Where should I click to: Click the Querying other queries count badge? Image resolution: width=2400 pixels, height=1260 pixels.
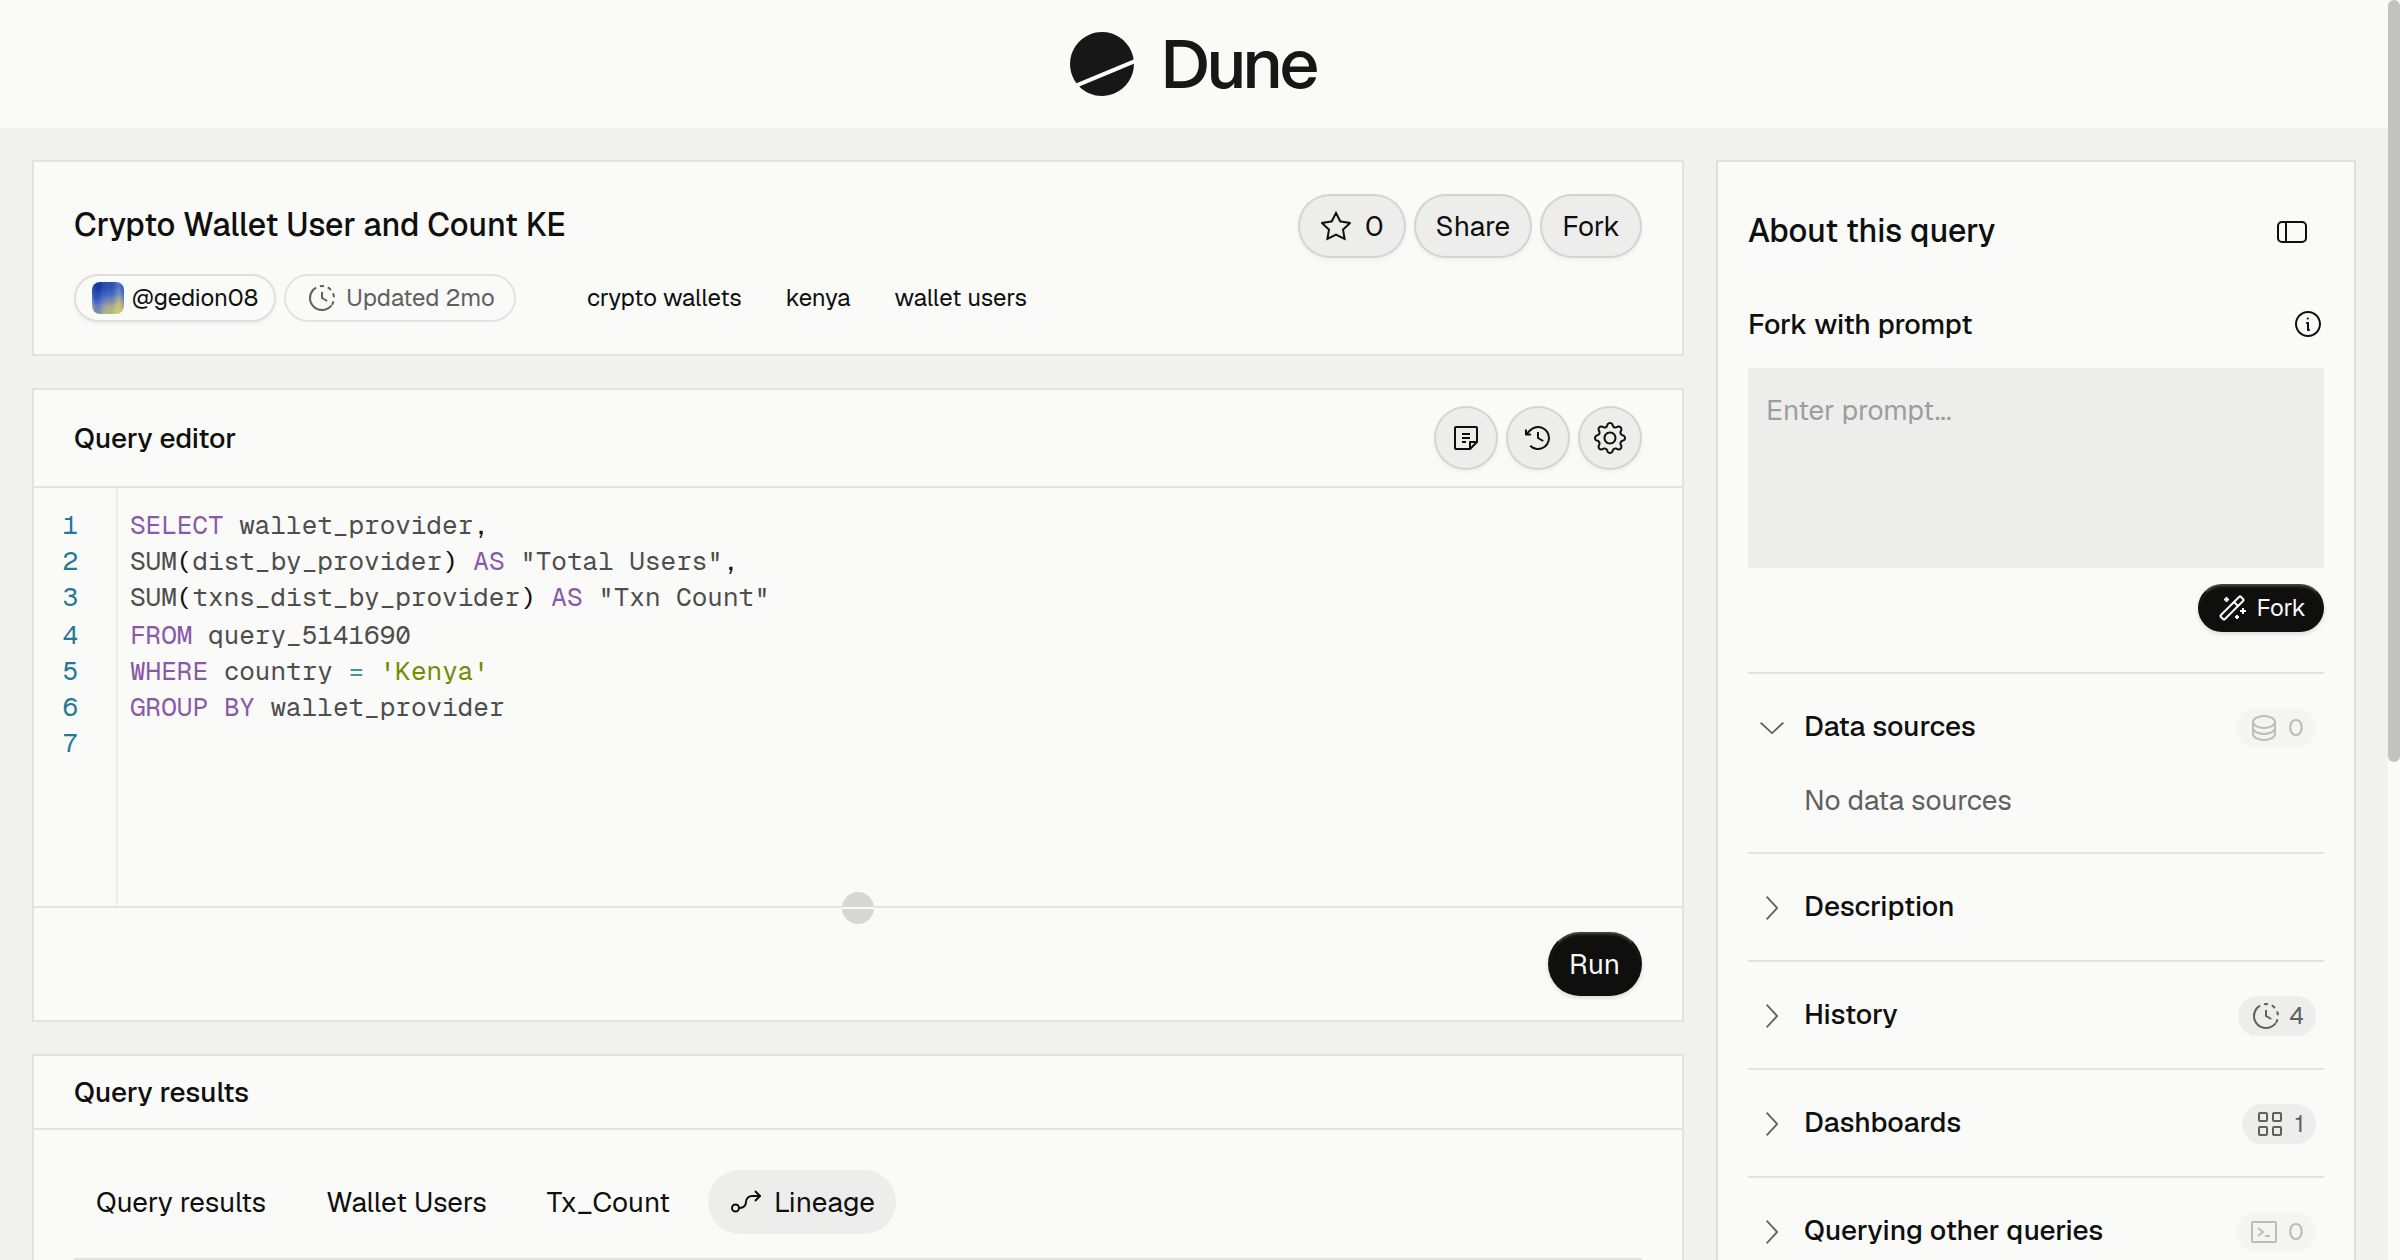(2276, 1232)
